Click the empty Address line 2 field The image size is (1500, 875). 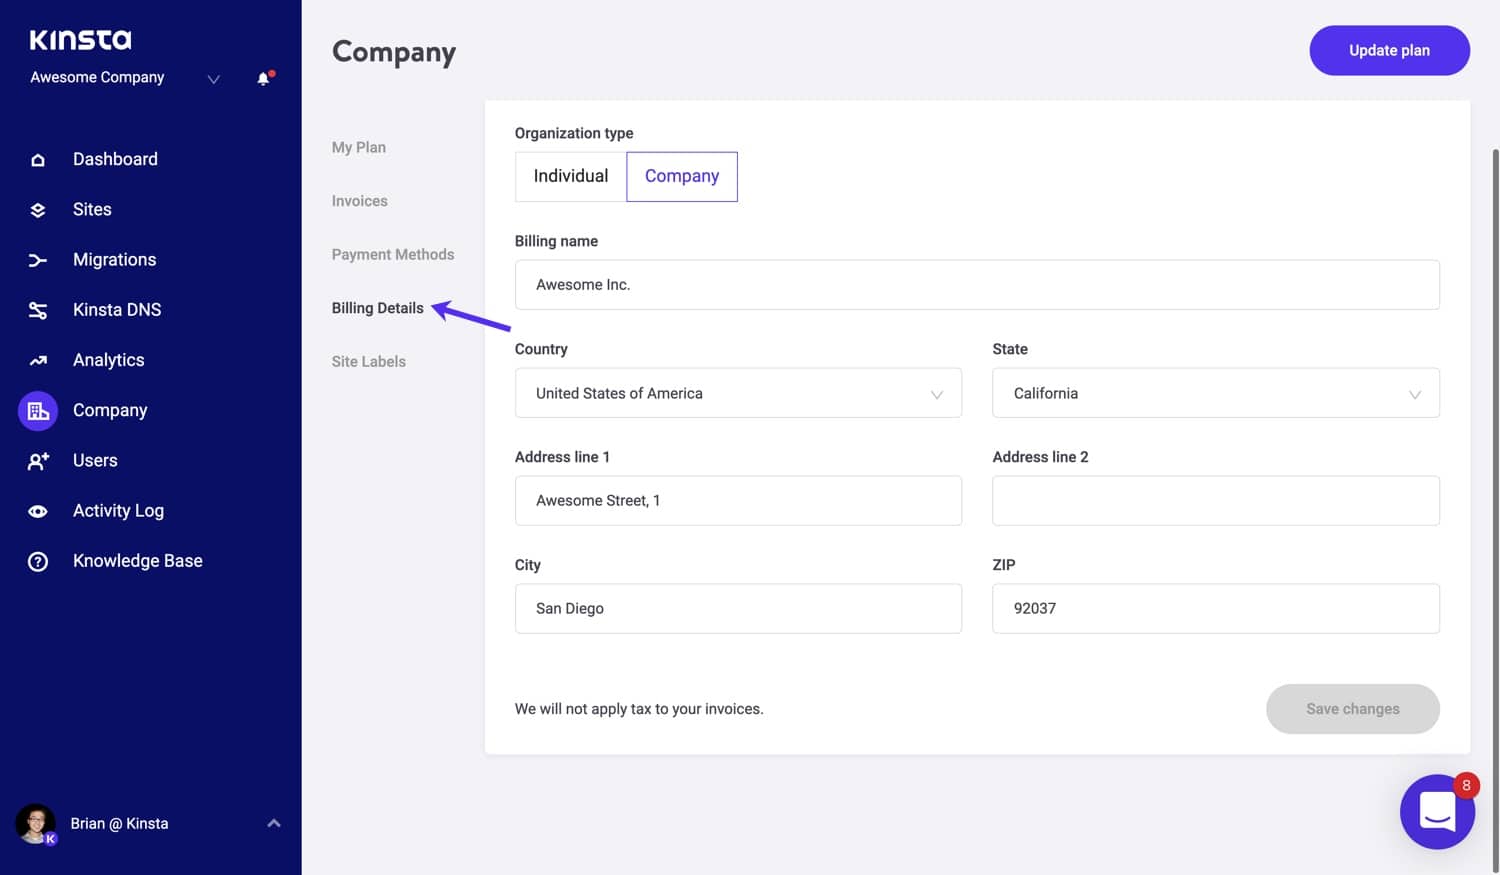point(1216,501)
